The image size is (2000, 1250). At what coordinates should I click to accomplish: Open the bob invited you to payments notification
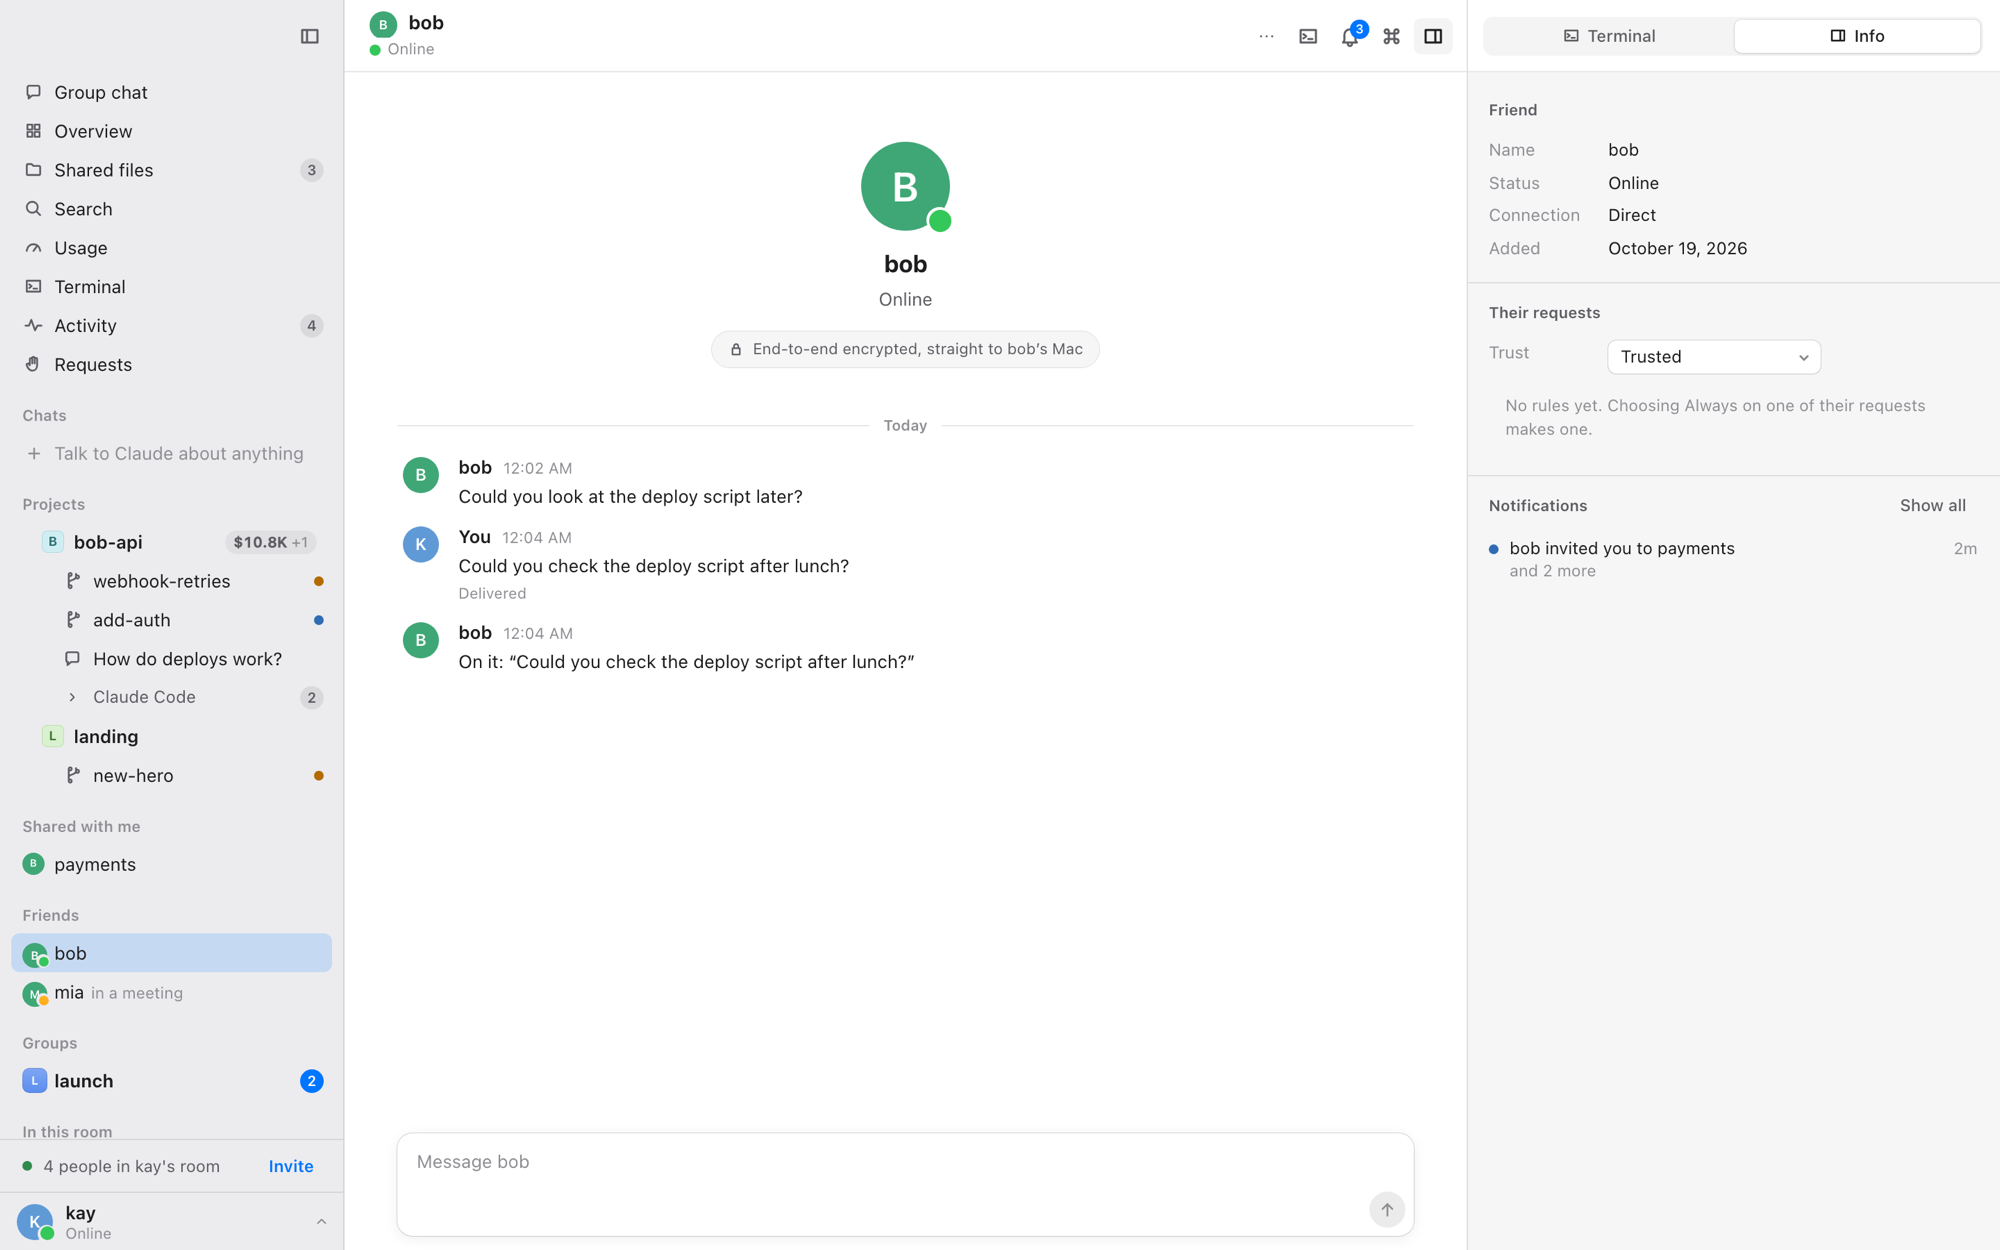point(1733,559)
